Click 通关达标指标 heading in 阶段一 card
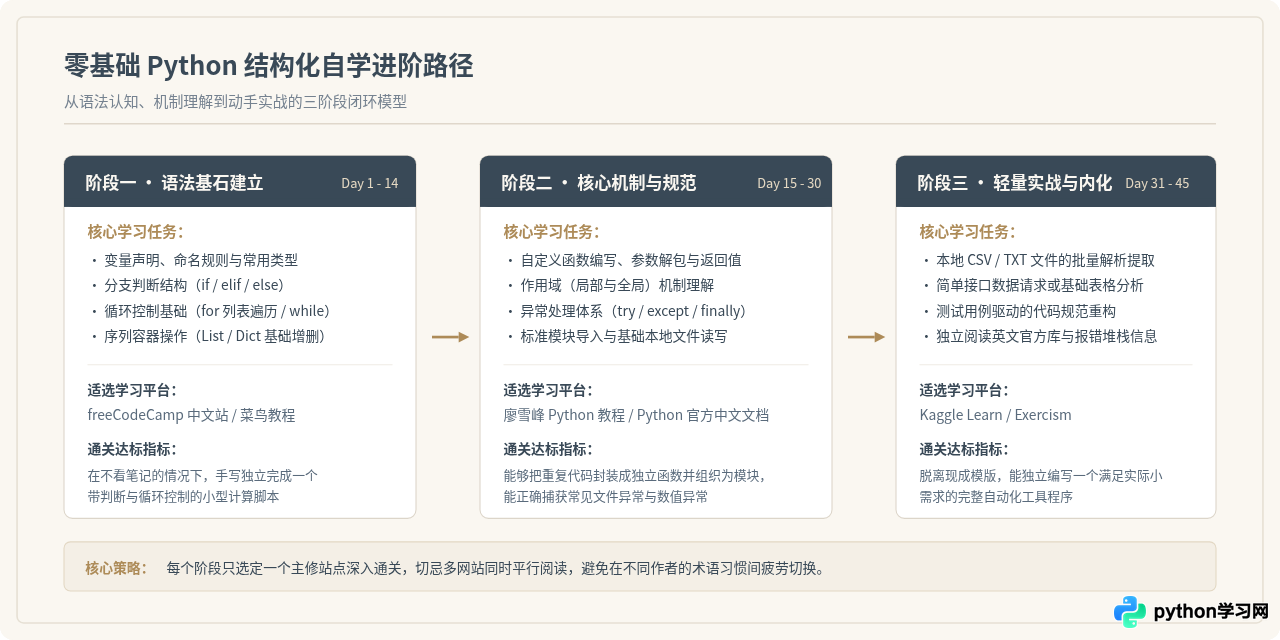 (x=132, y=449)
